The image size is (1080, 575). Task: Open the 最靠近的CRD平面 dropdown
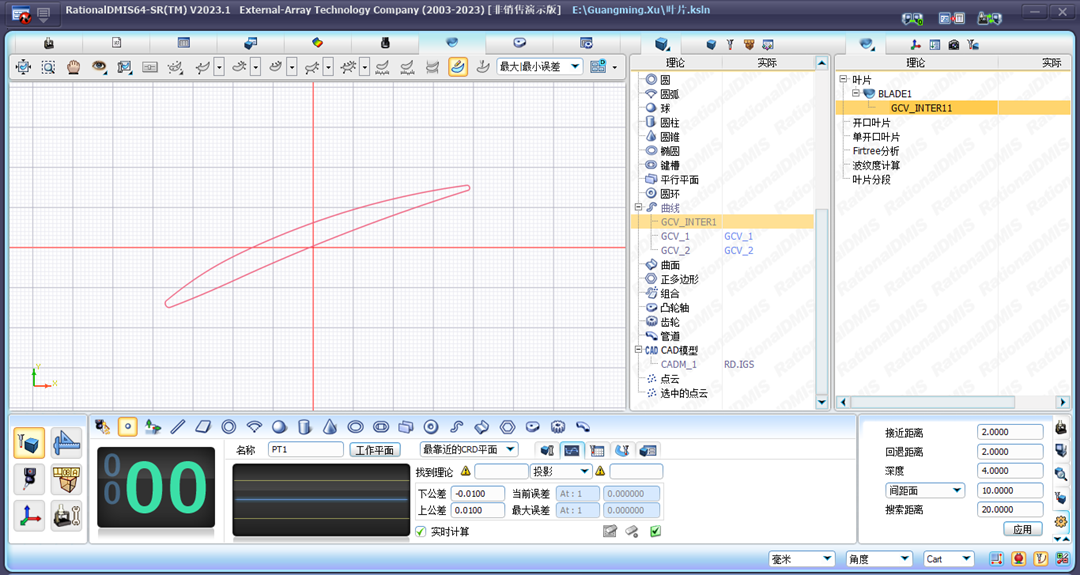[469, 450]
